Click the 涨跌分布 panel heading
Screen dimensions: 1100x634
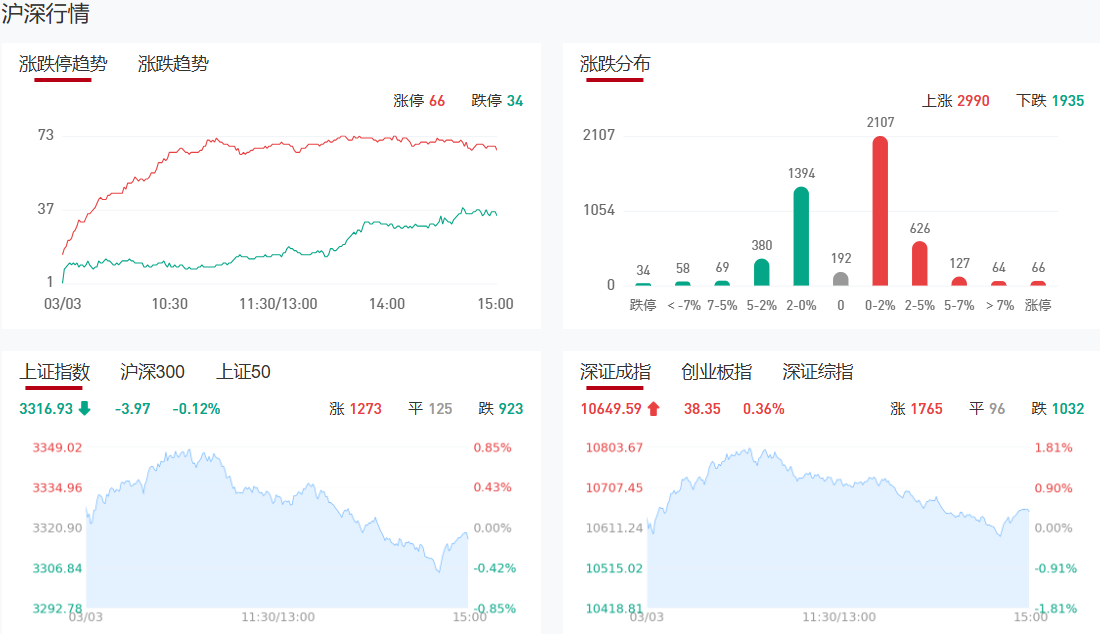point(615,64)
